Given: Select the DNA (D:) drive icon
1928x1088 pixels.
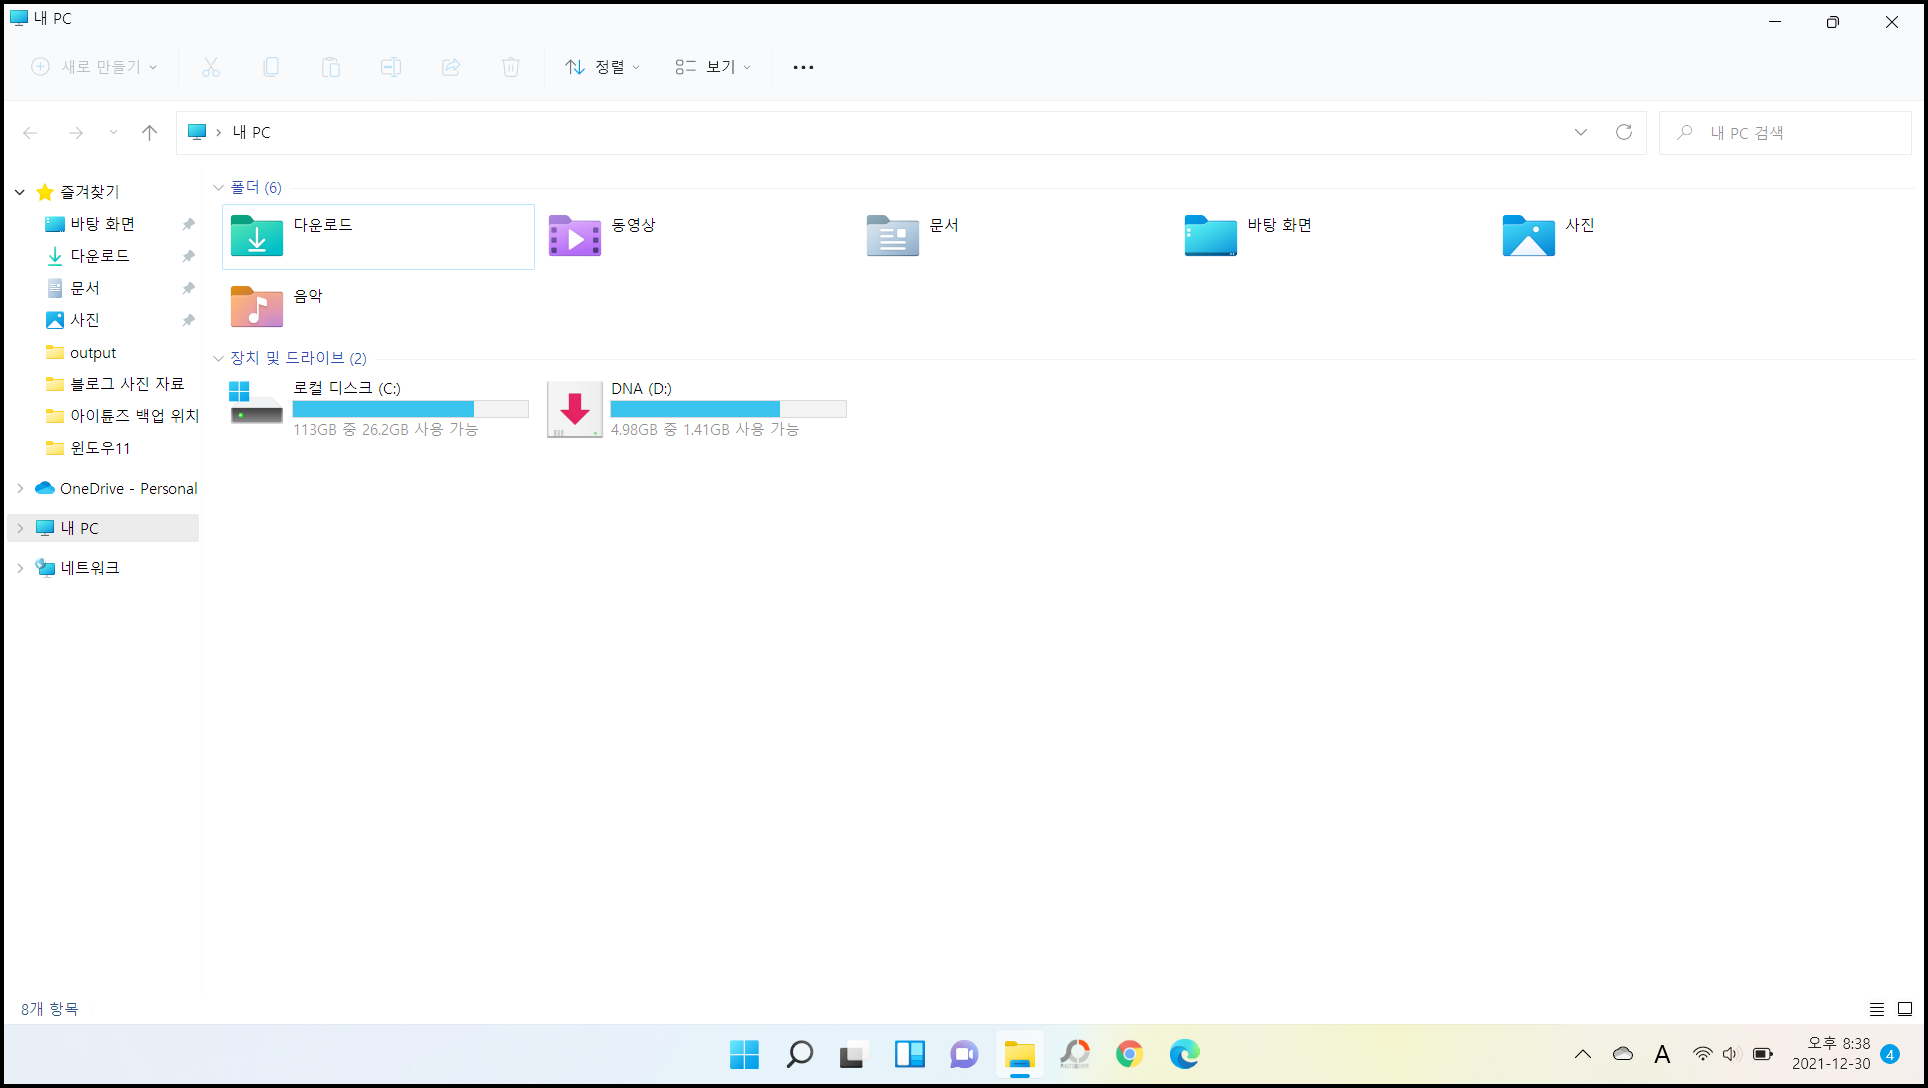Looking at the screenshot, I should click(x=575, y=409).
